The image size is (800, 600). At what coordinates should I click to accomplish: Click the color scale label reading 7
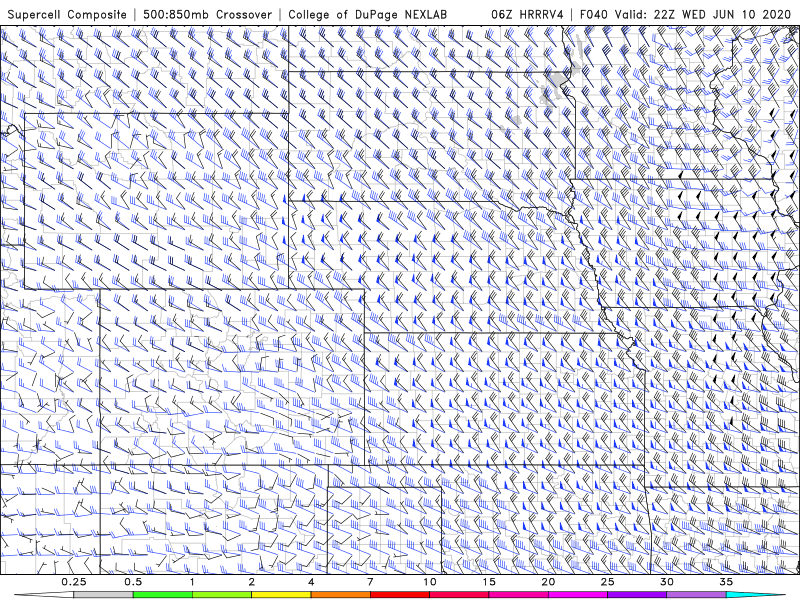click(x=370, y=582)
